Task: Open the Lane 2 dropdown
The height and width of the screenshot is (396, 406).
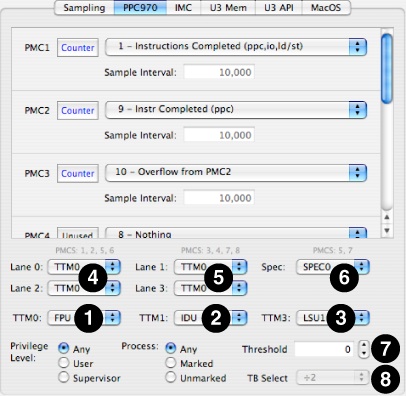Action: pos(84,288)
